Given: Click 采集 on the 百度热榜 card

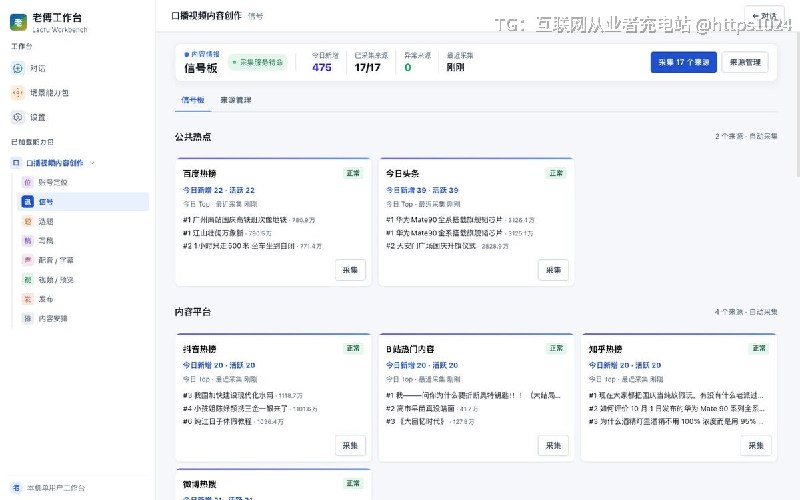Looking at the screenshot, I should point(350,270).
